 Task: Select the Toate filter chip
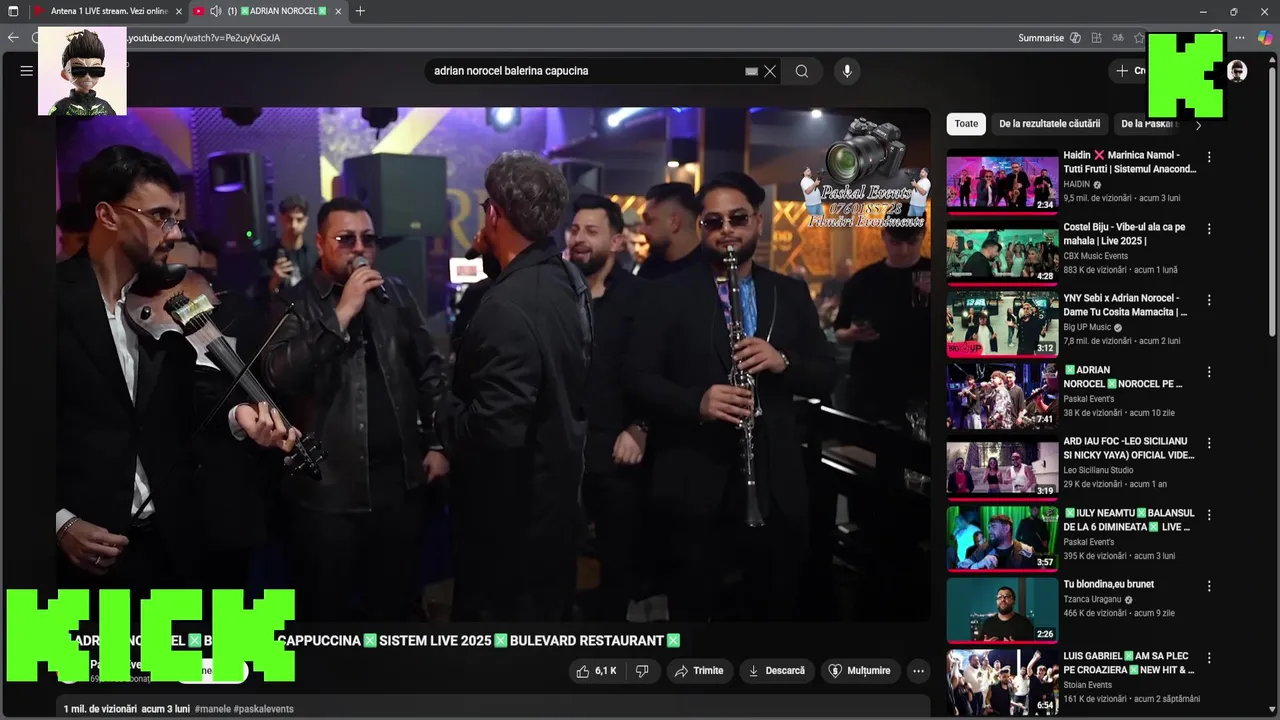pos(966,124)
